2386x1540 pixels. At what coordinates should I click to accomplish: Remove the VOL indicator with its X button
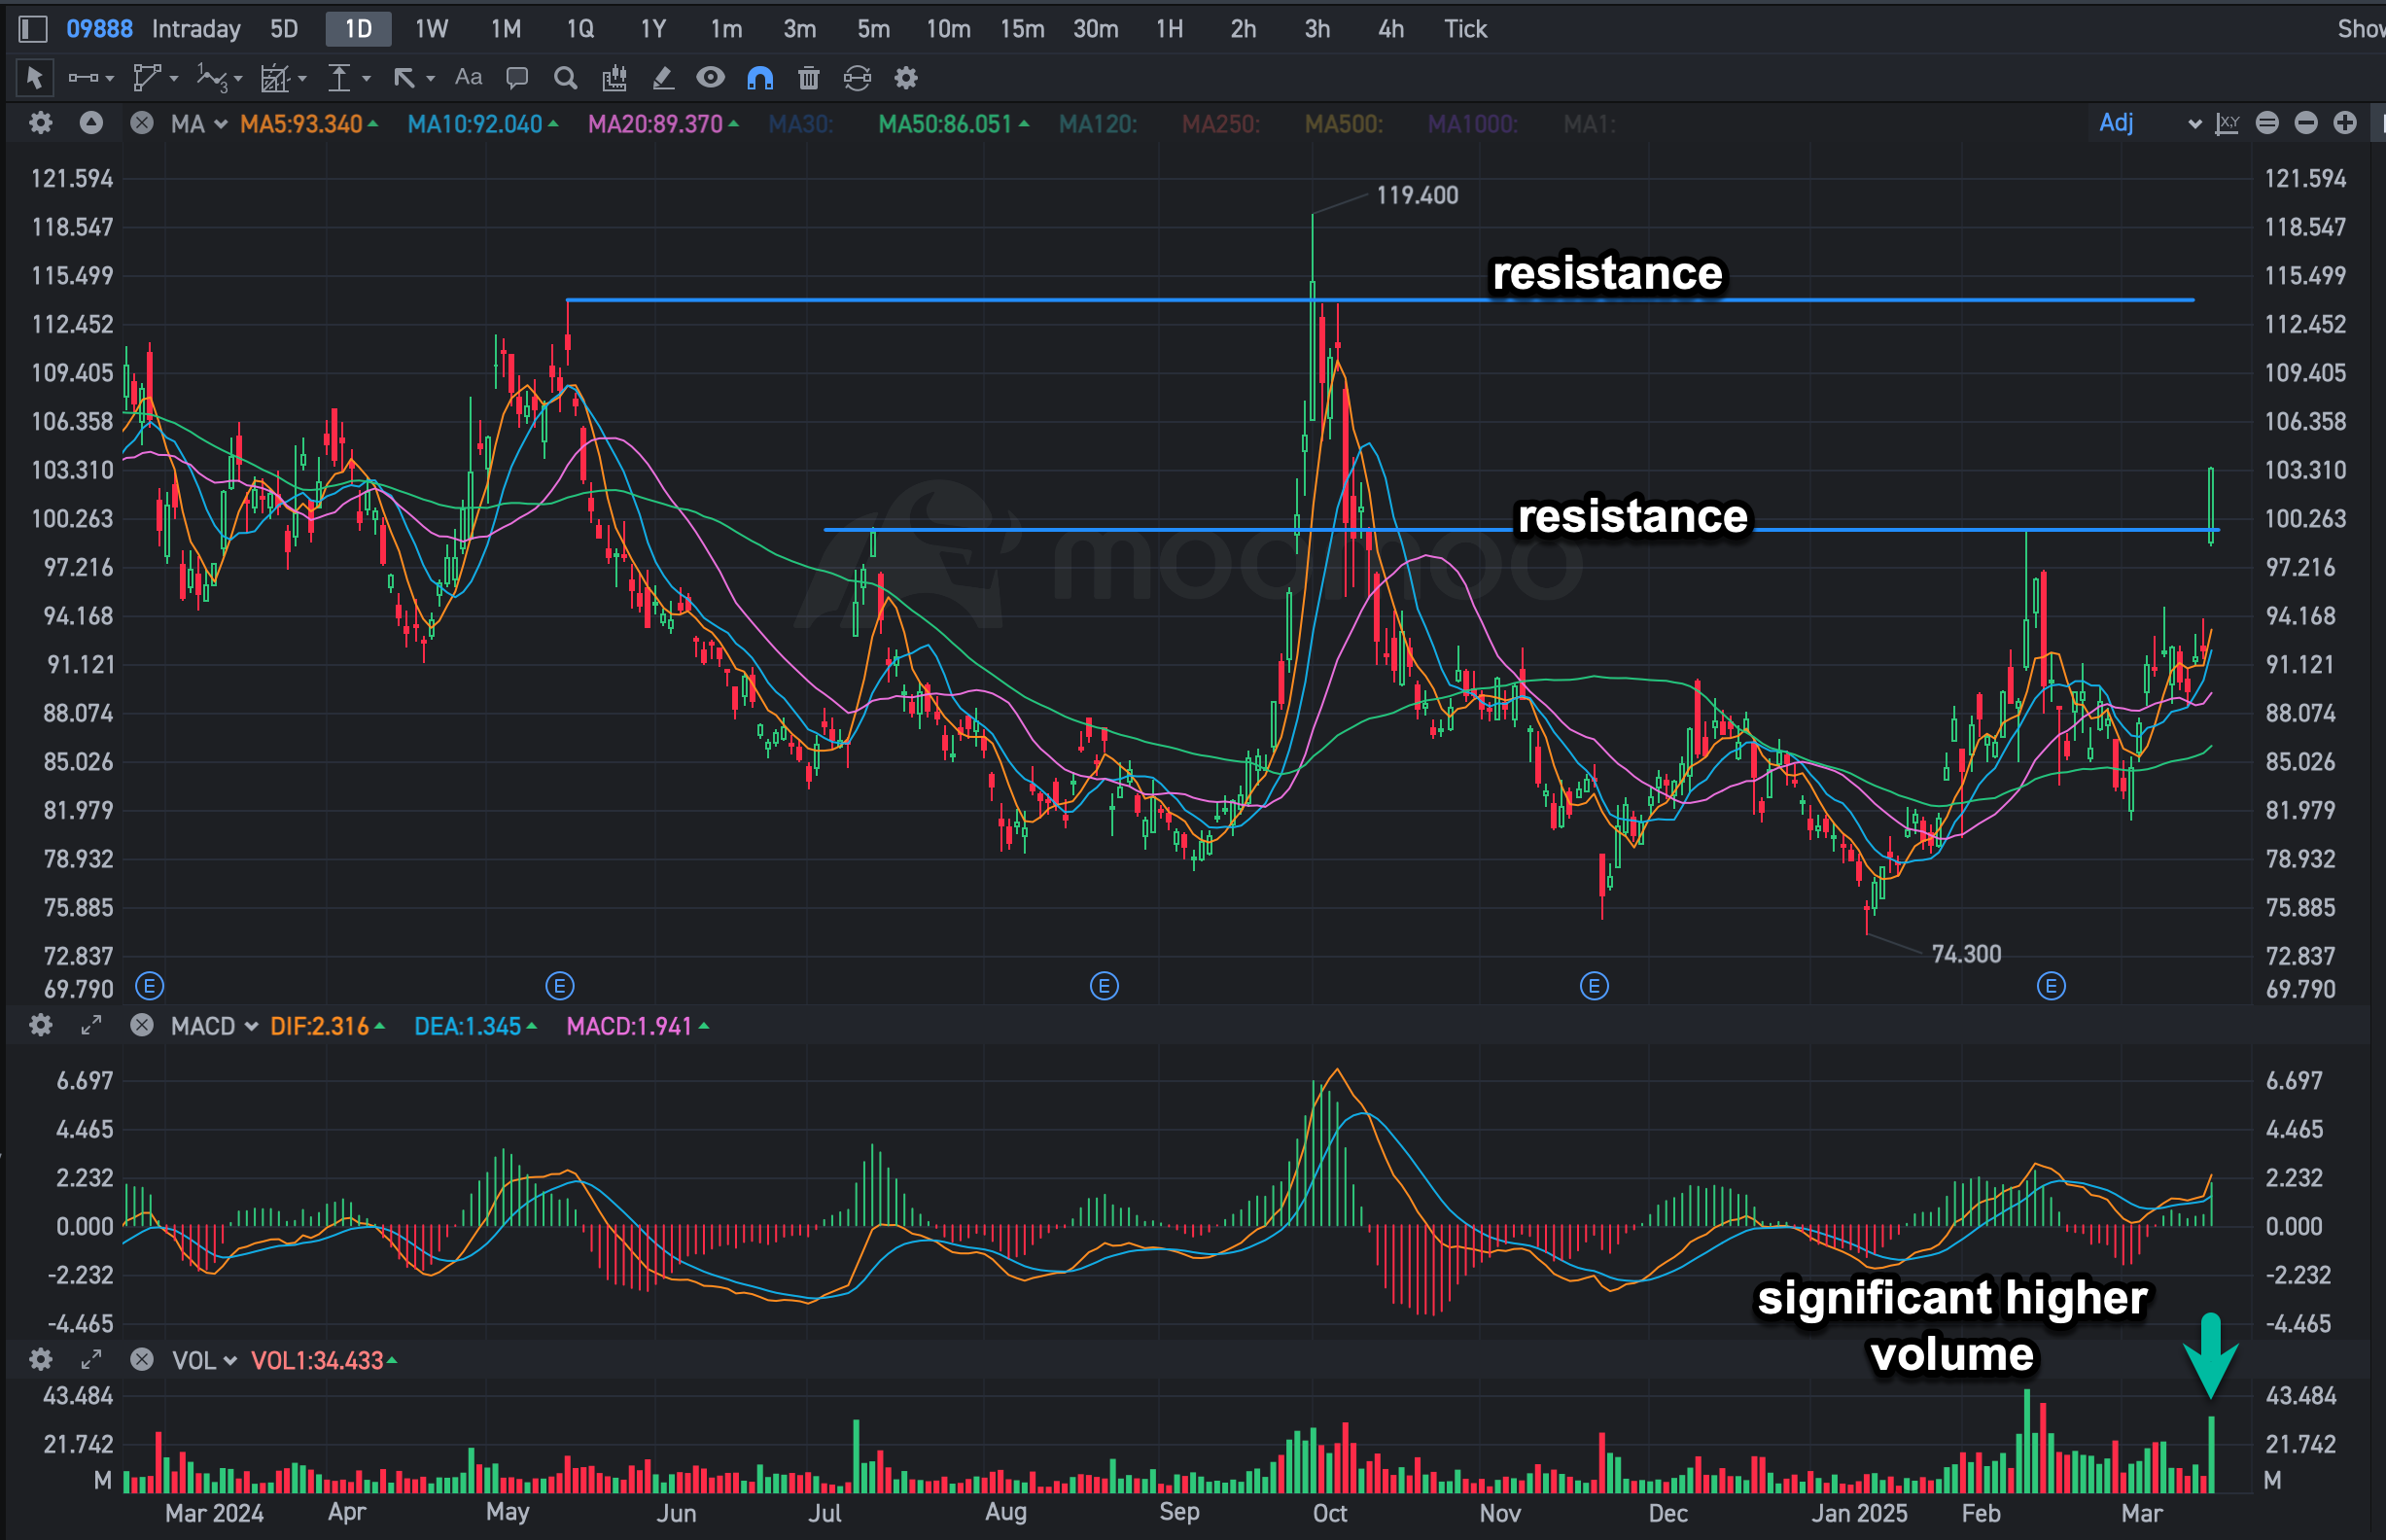142,1360
